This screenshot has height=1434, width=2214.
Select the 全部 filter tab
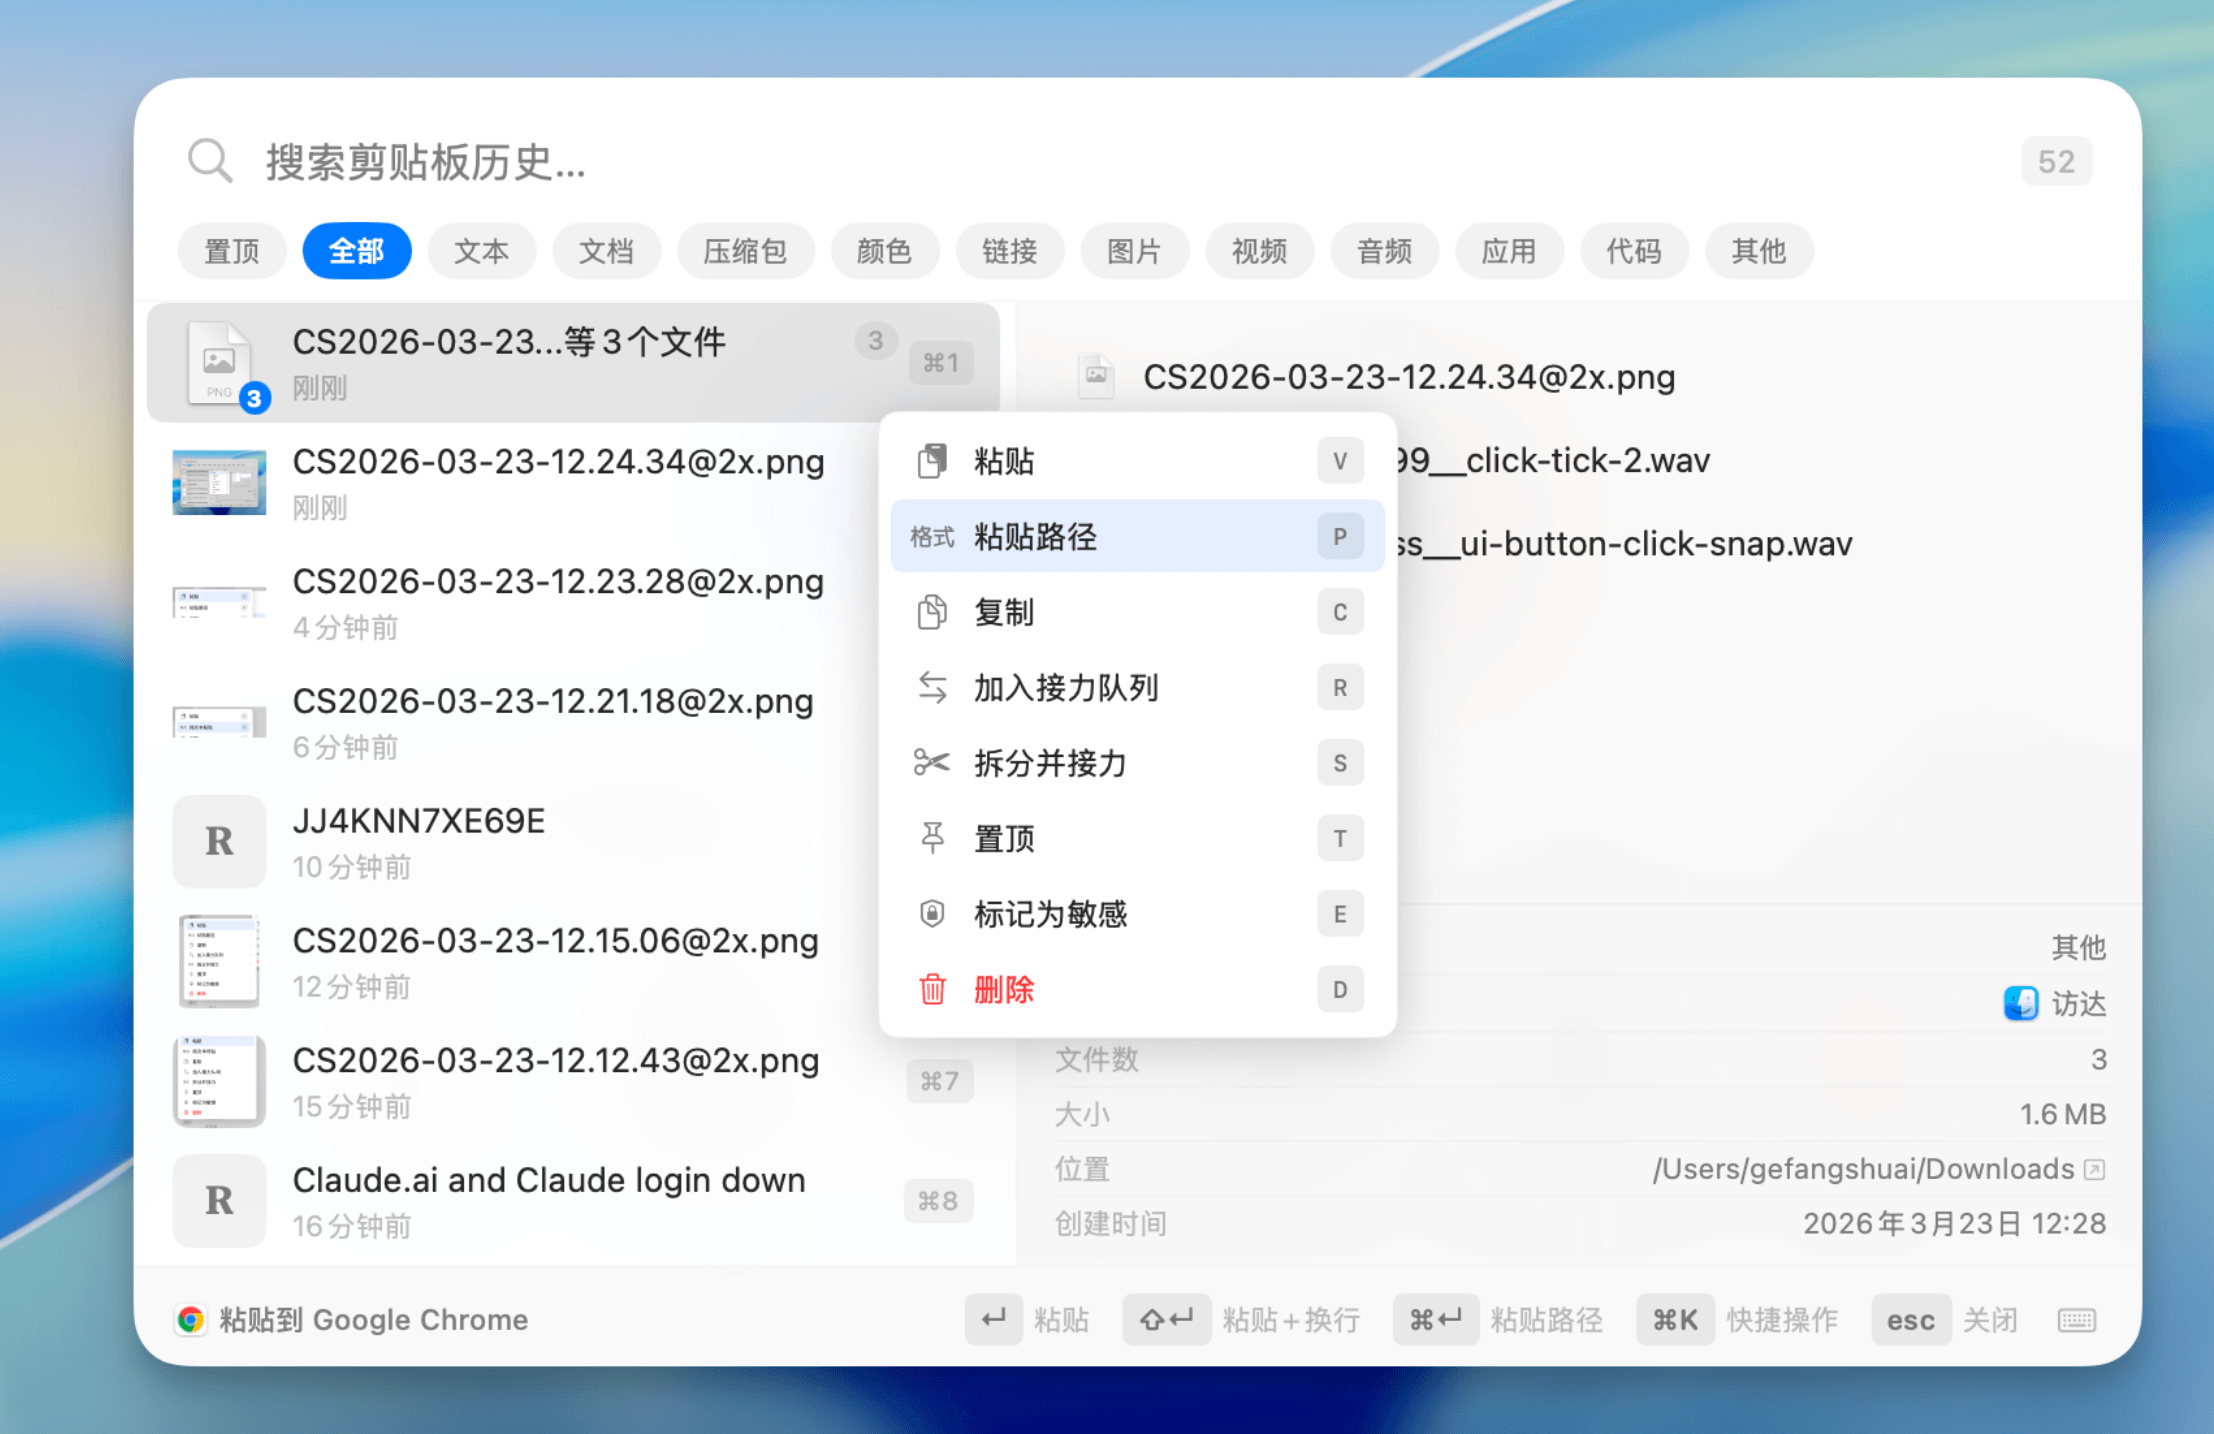357,251
